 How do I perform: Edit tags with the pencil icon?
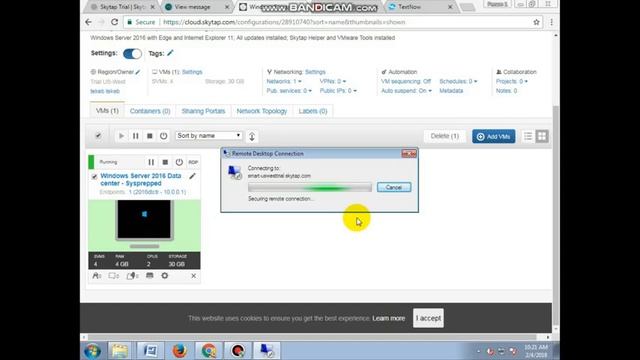pyautogui.click(x=170, y=53)
